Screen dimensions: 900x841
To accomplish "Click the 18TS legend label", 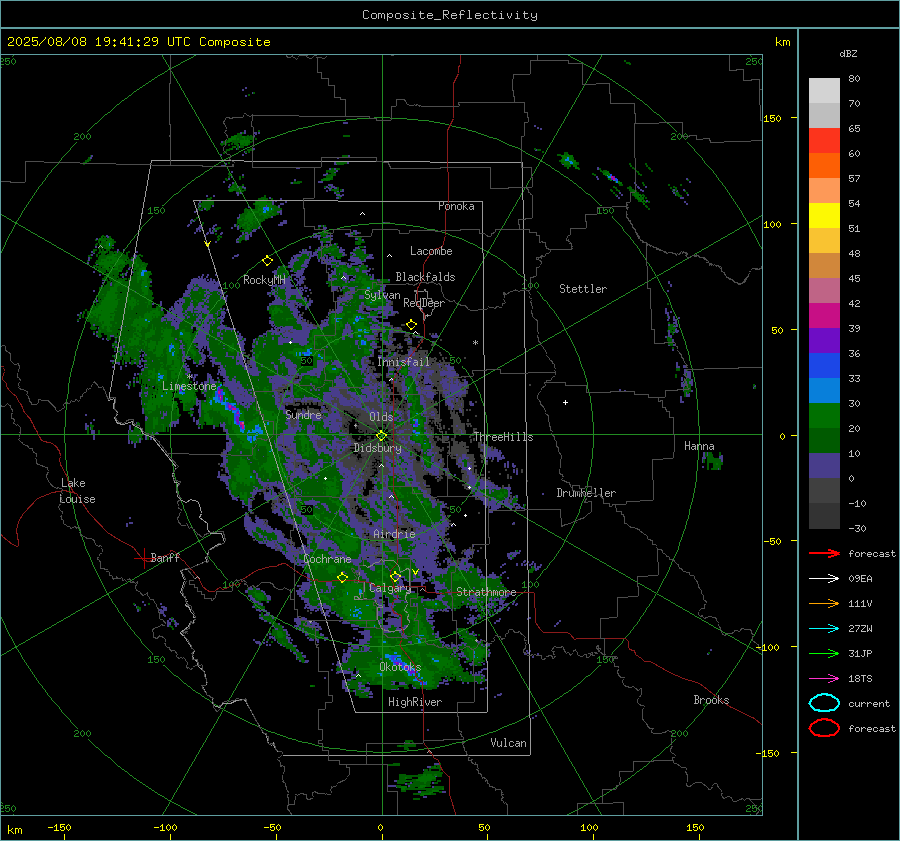I will (860, 679).
